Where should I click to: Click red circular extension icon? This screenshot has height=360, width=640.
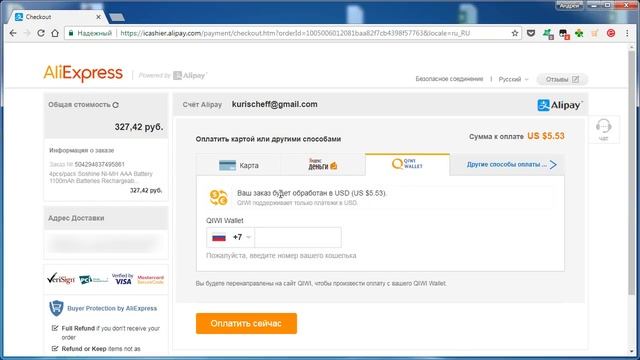click(x=611, y=33)
